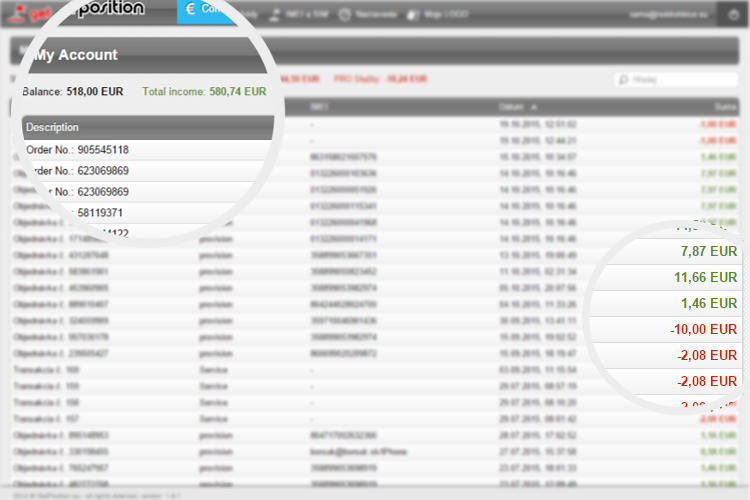The width and height of the screenshot is (750, 500).
Task: Click the magnifier icon in search box
Action: tap(623, 79)
